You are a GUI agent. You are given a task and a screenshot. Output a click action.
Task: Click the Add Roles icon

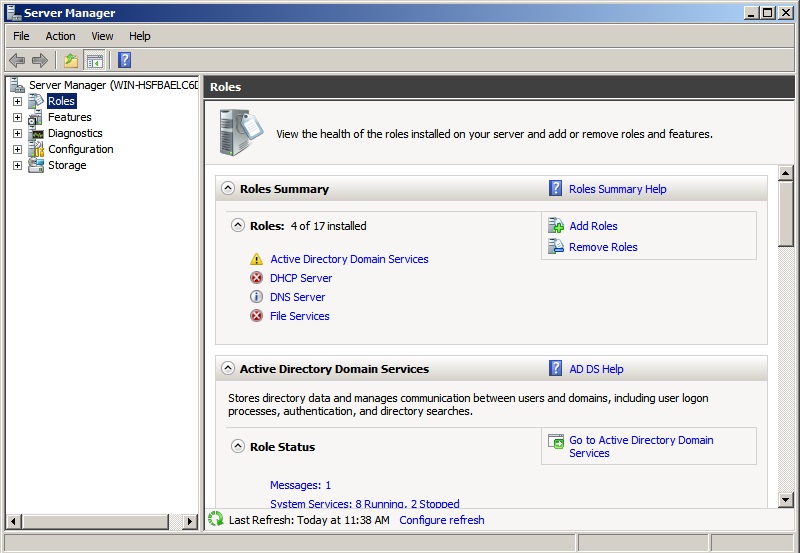556,225
